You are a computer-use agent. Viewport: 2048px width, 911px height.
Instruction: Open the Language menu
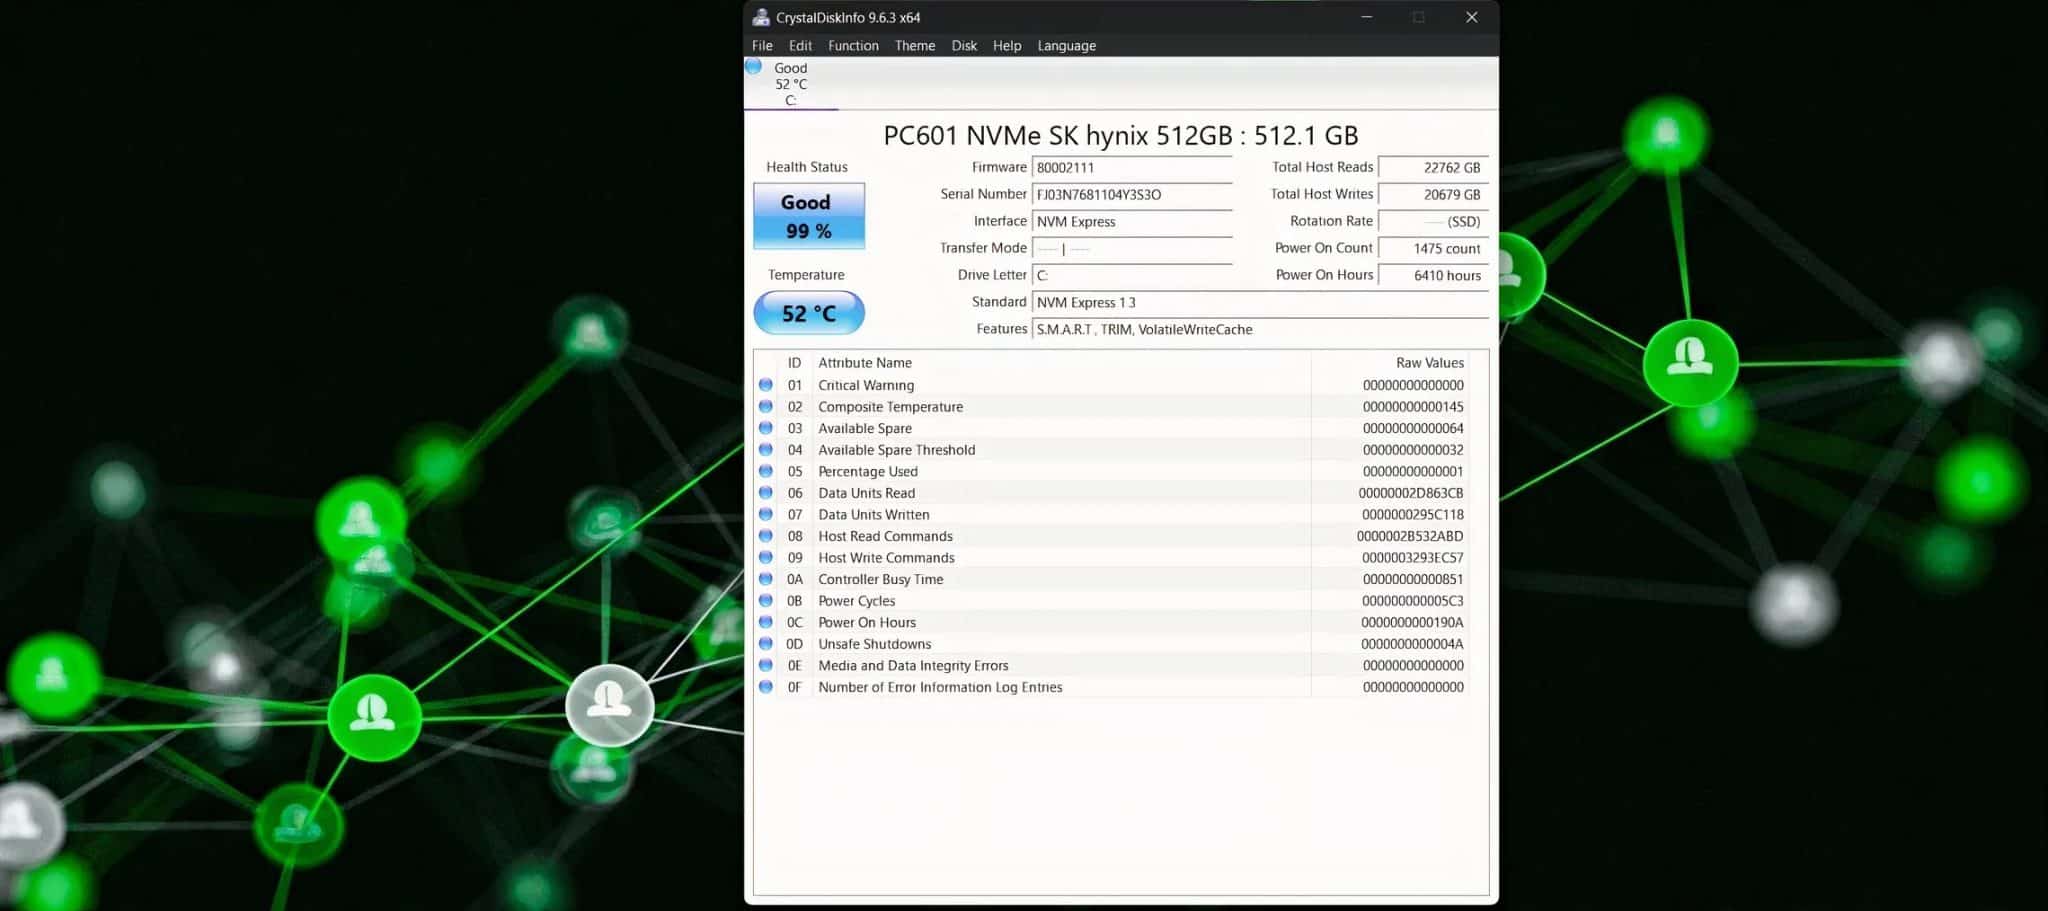[1065, 45]
